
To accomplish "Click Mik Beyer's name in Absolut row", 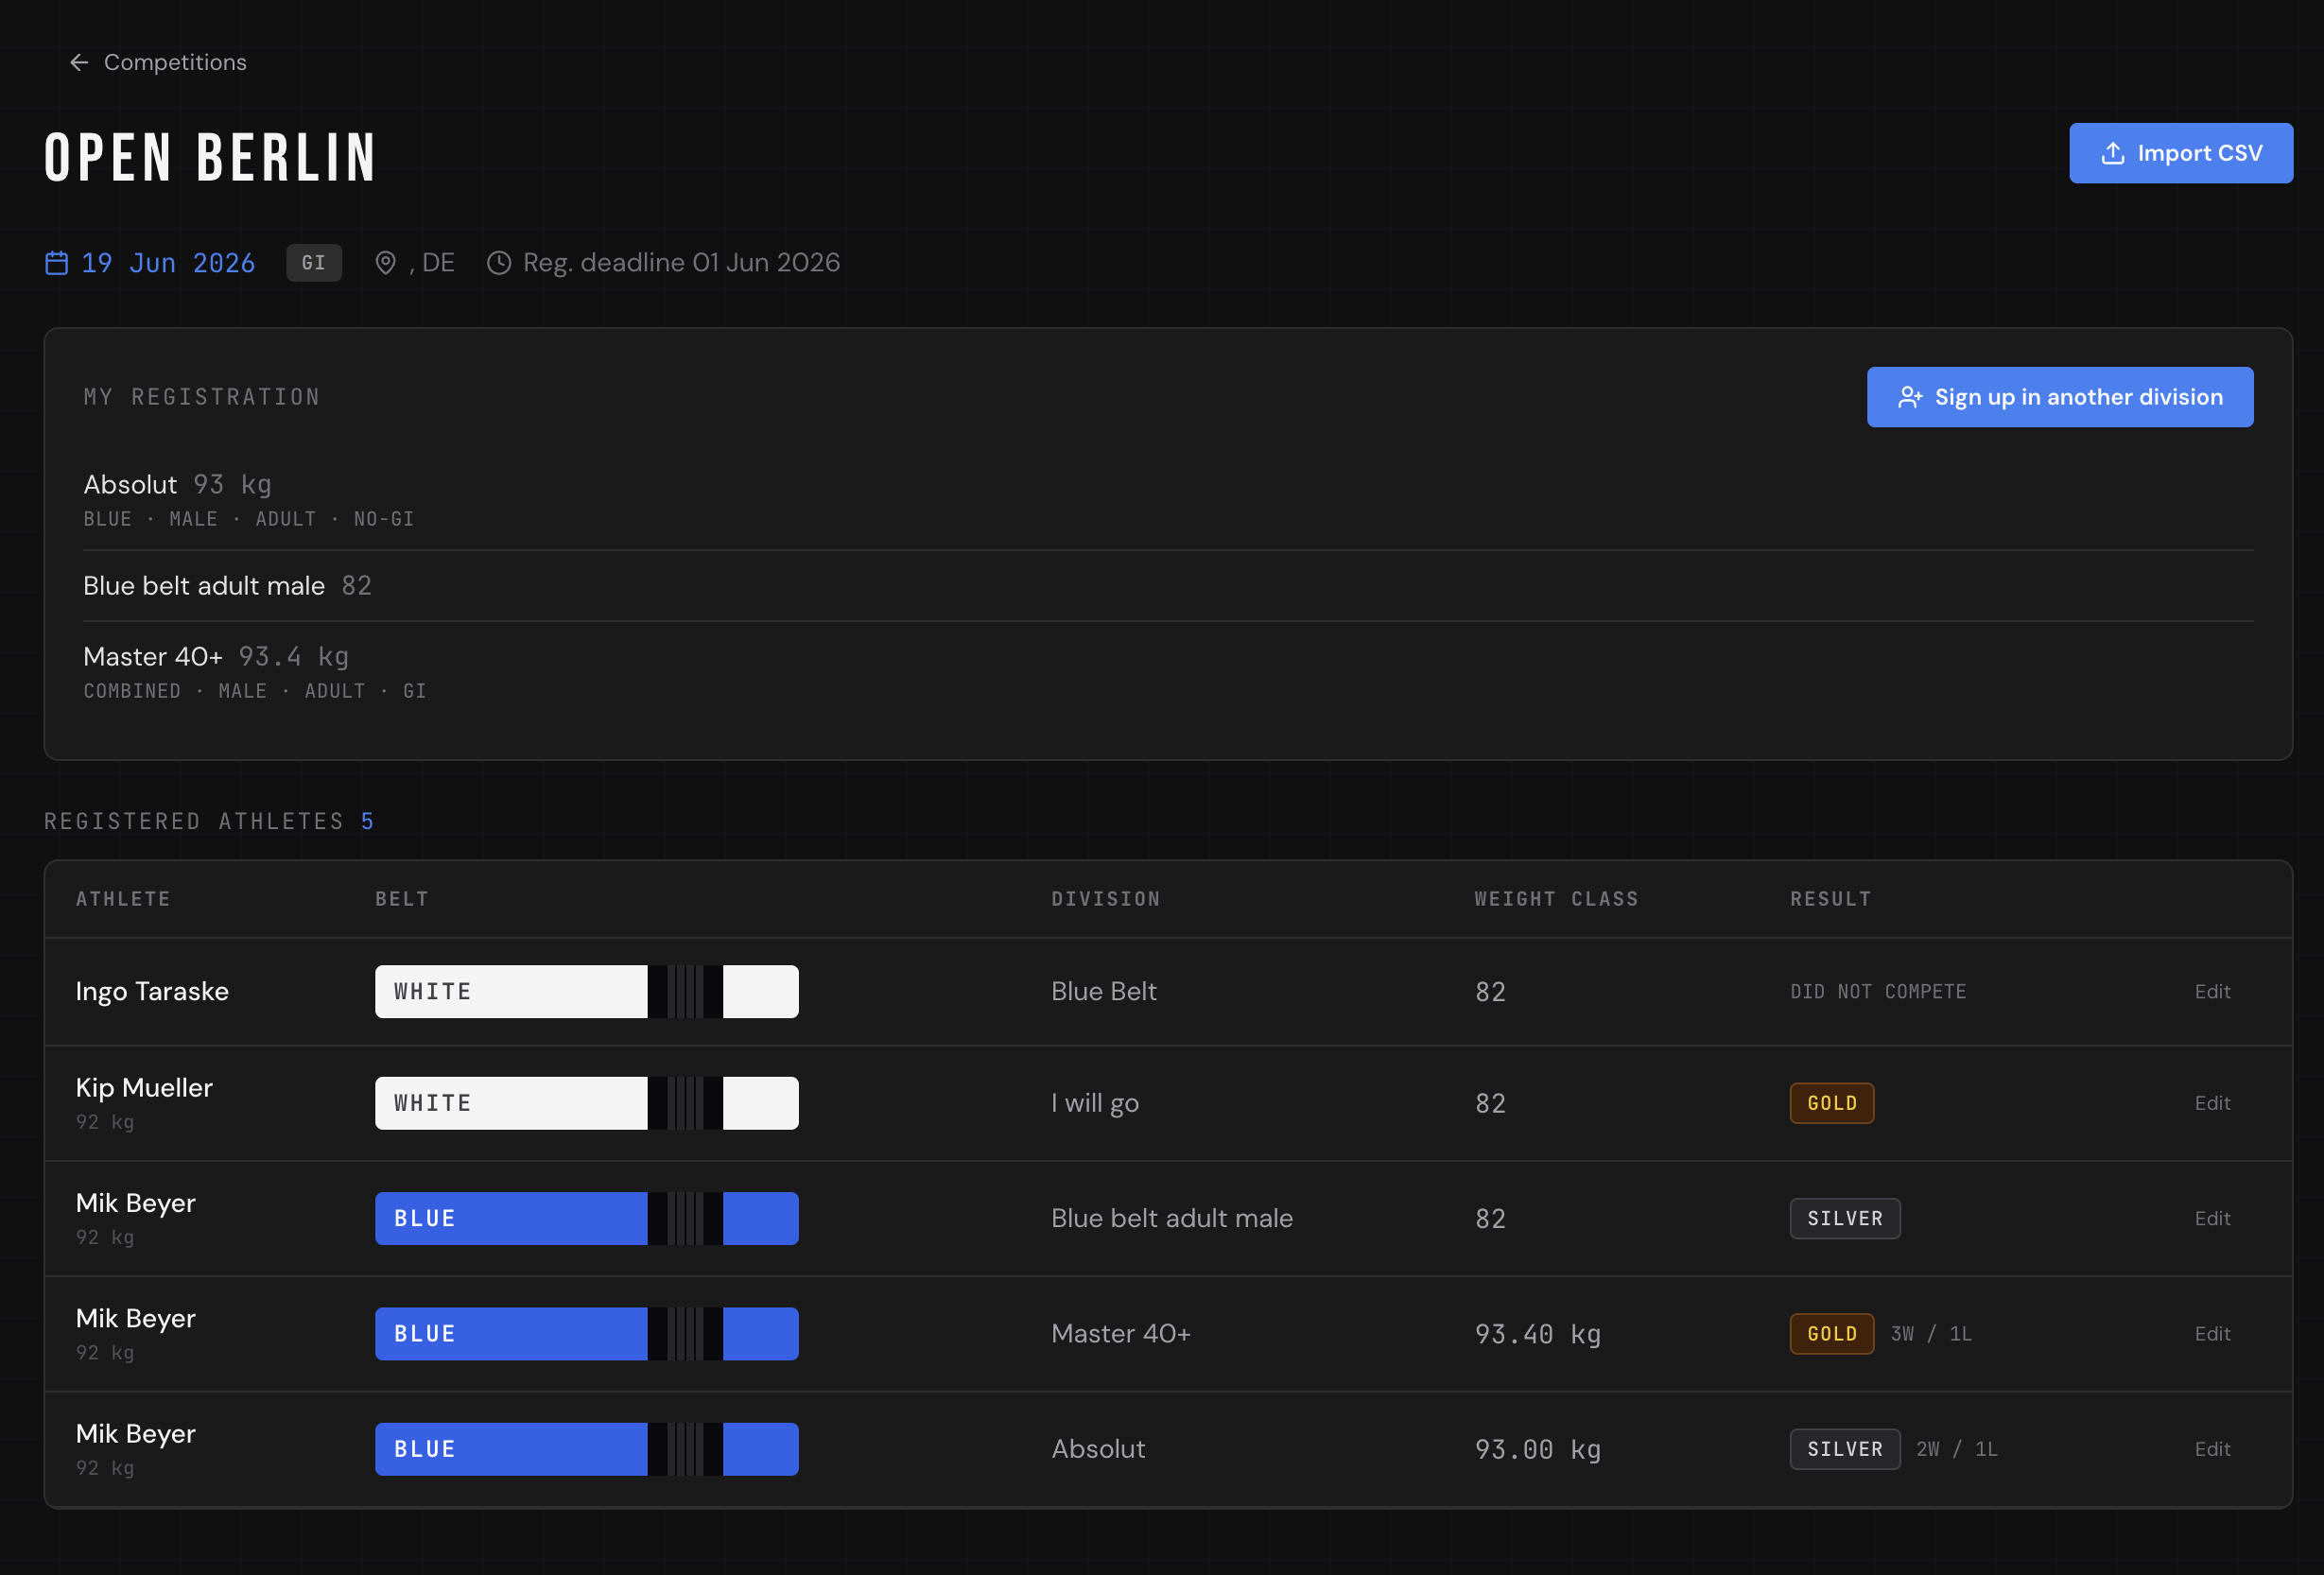I will click(136, 1434).
